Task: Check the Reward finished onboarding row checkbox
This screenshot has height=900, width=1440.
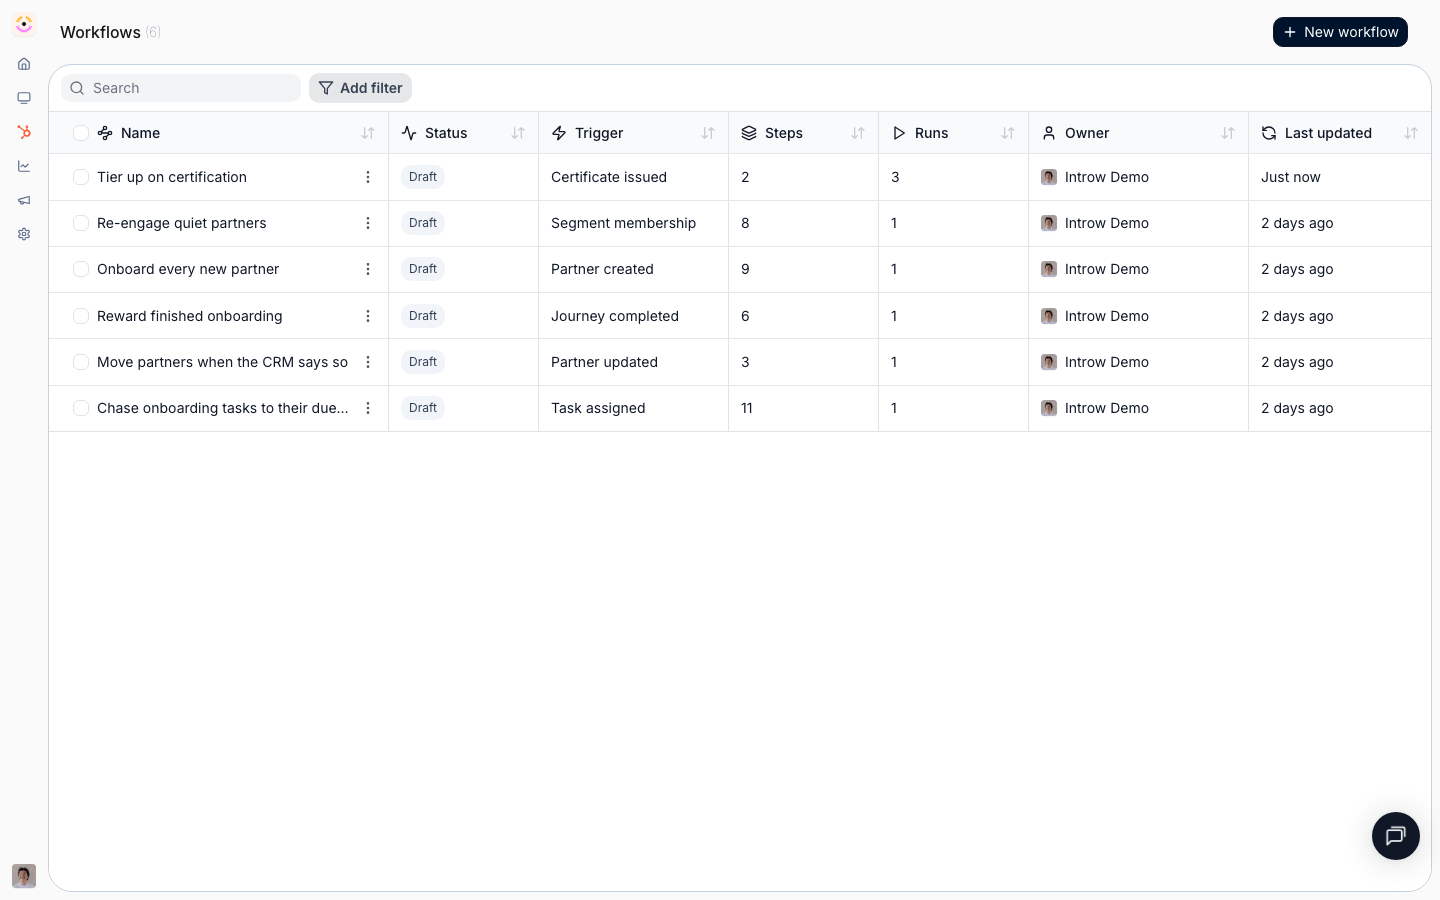Action: point(81,316)
